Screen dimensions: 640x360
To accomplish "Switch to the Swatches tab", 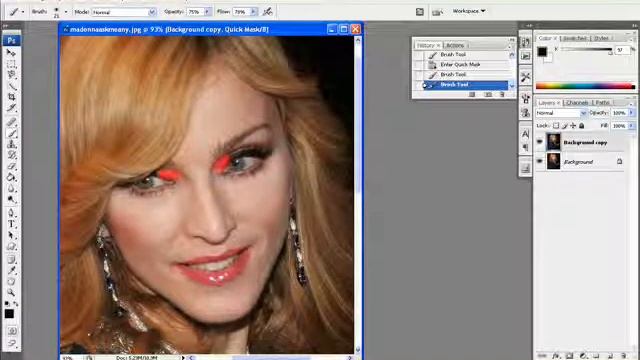I will point(575,38).
